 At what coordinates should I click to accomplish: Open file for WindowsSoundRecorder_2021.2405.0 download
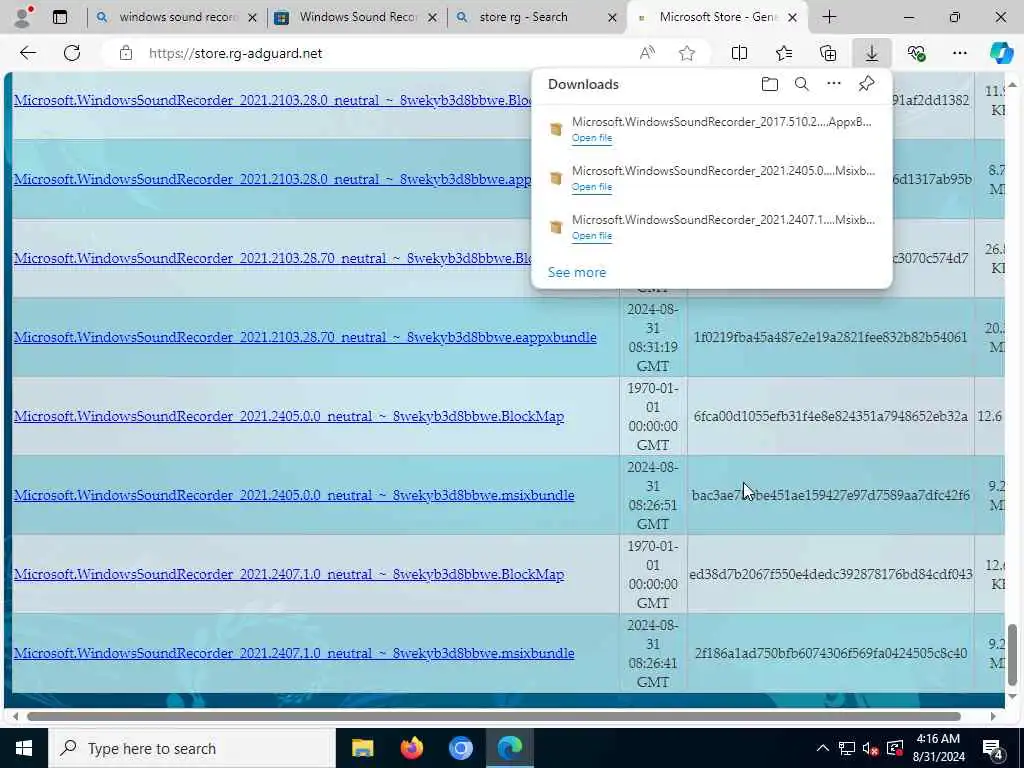[x=592, y=187]
